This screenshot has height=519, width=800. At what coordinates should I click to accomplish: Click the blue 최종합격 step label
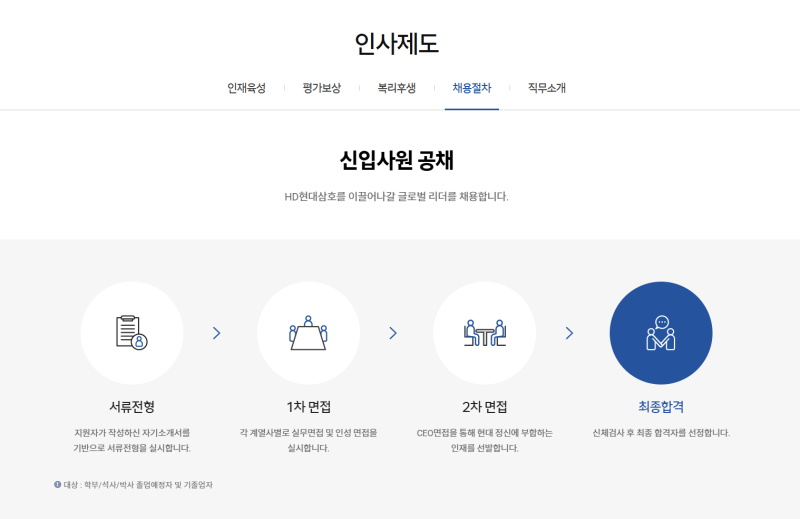[x=661, y=407]
